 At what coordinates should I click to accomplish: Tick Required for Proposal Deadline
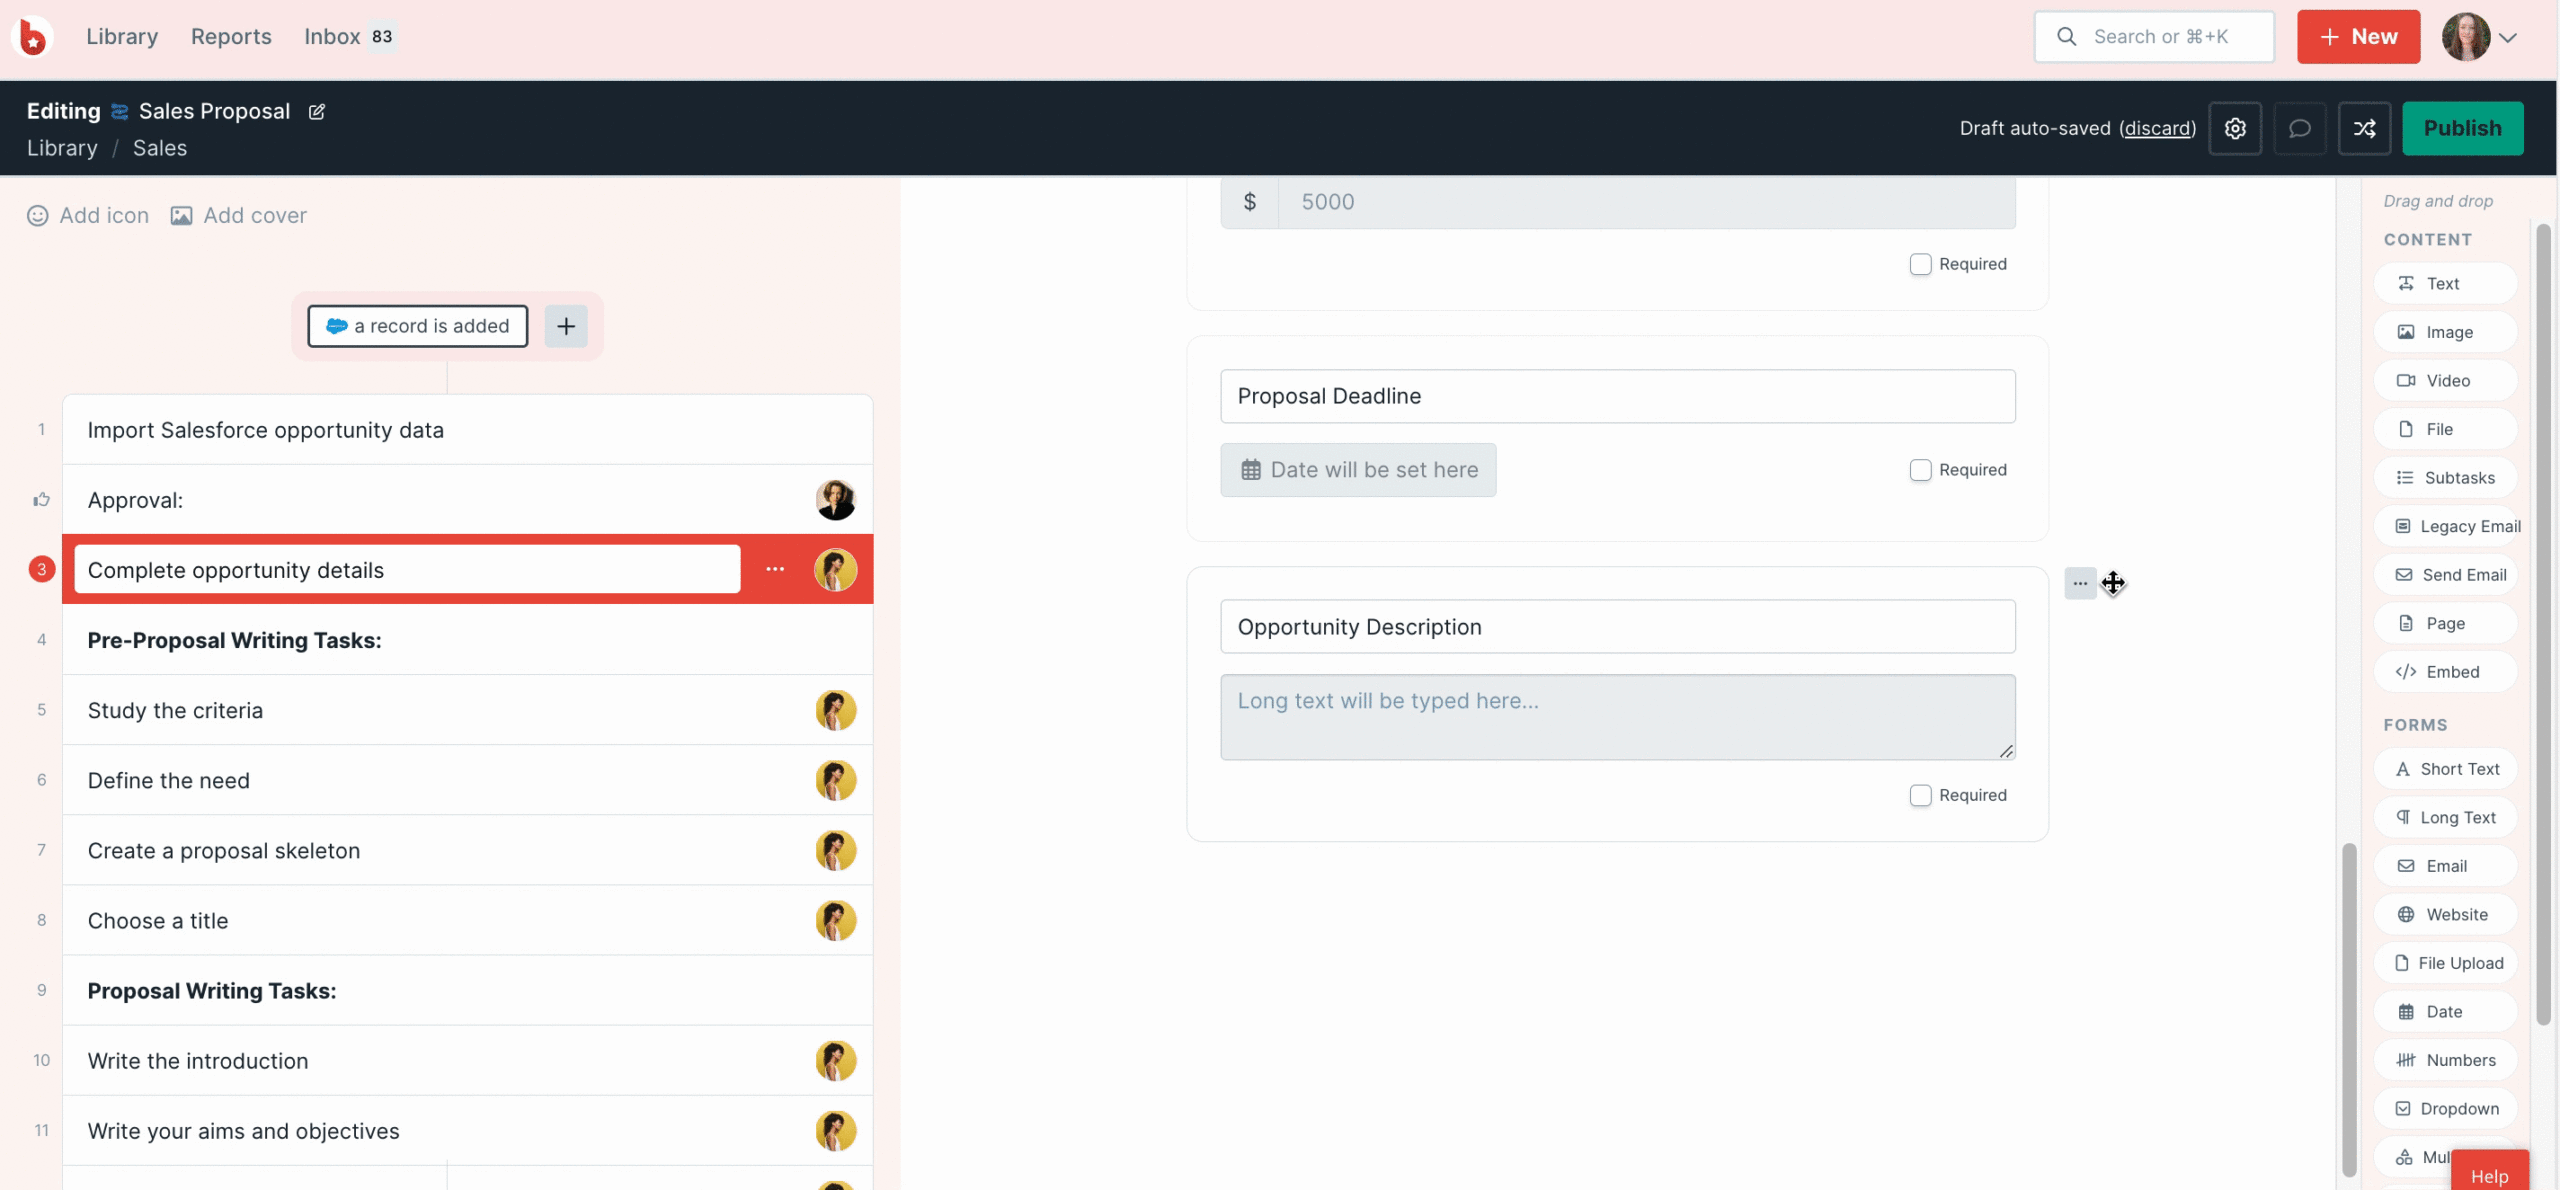pos(1920,470)
